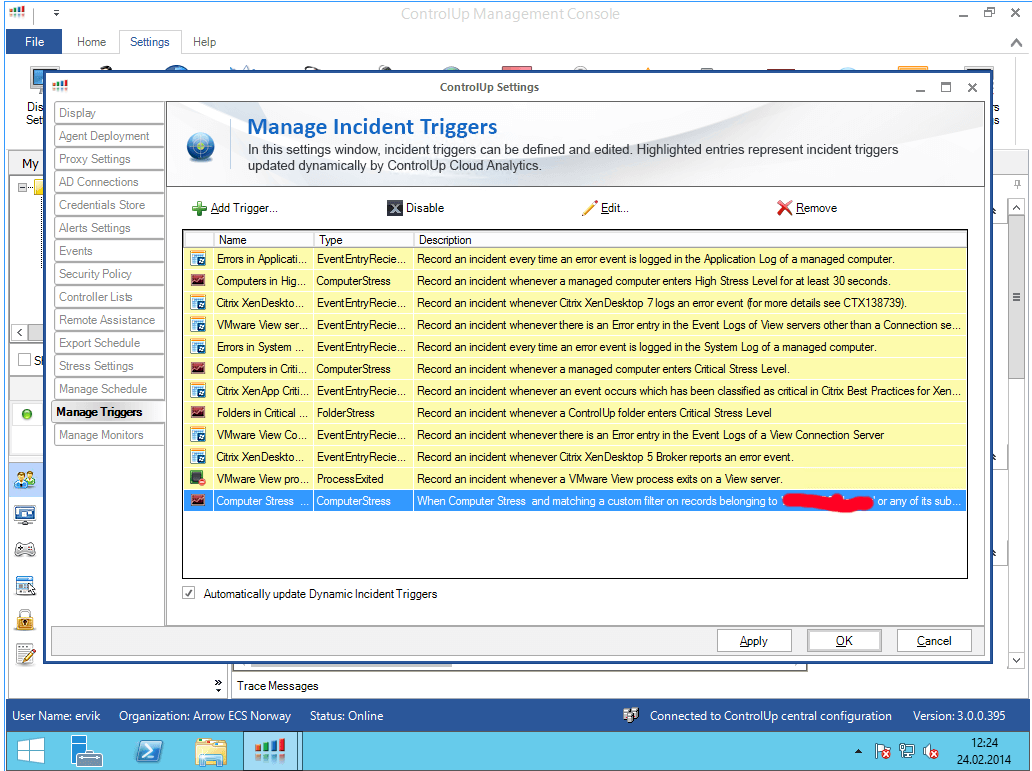This screenshot has height=771, width=1032.
Task: Switch to the Help ribbon tab
Action: click(204, 41)
